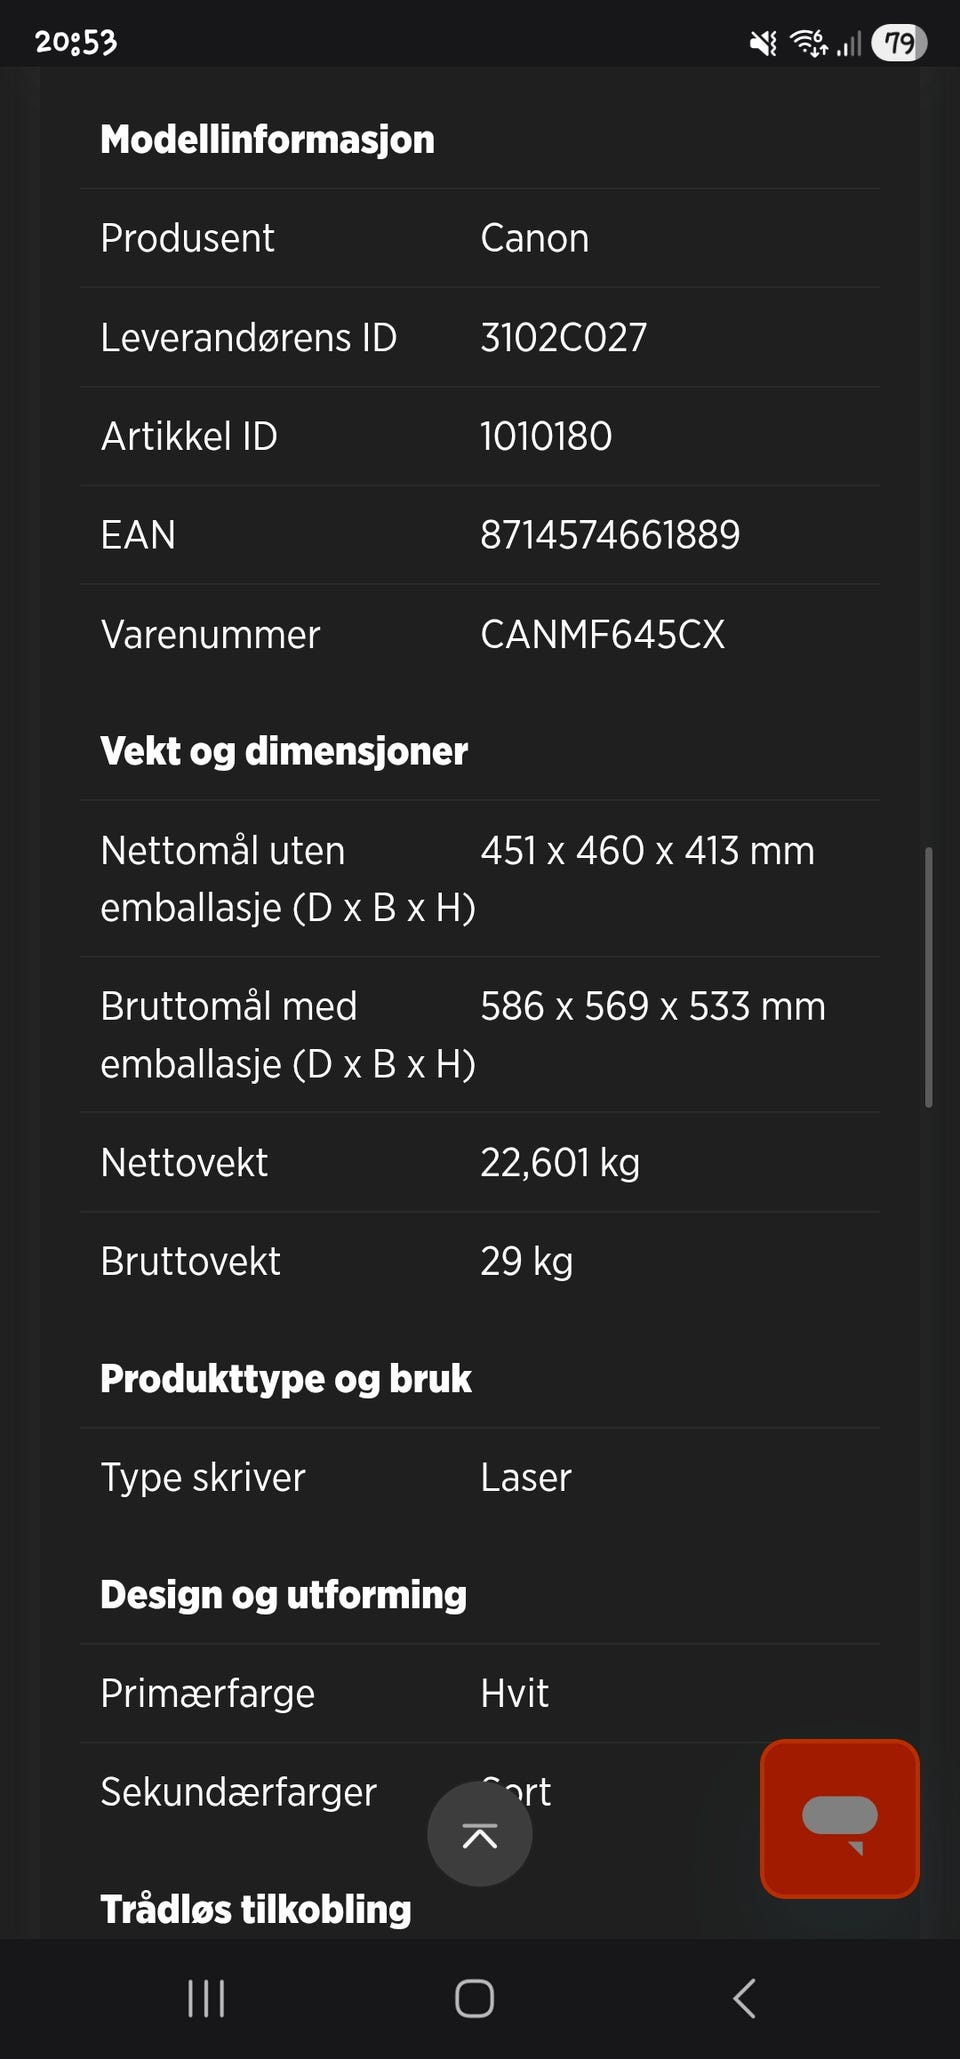Tap the Modellinformasjon section heading
Viewport: 960px width, 2059px height.
click(267, 140)
